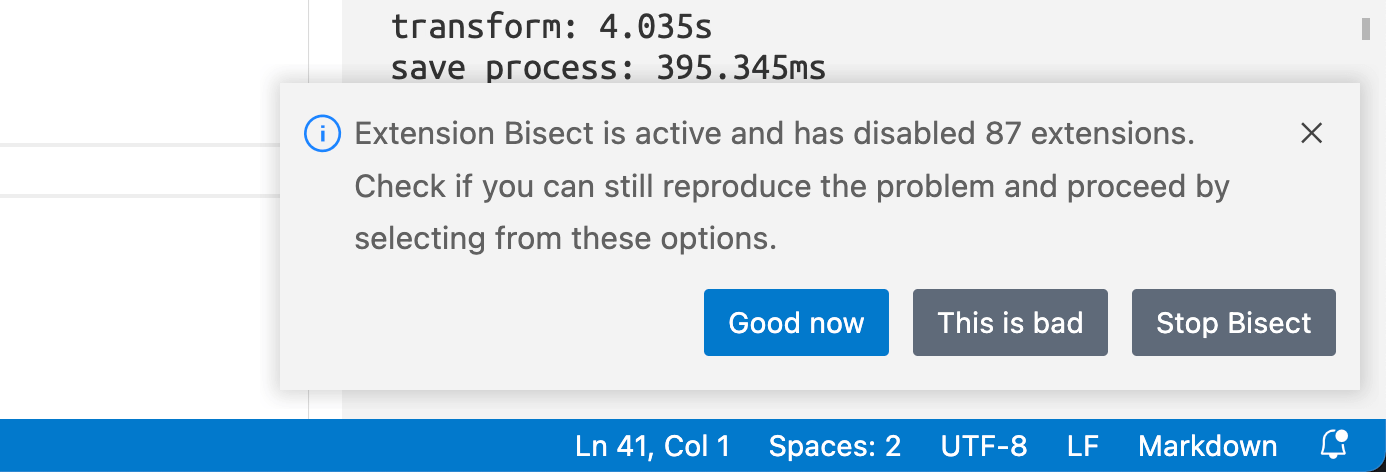
Task: Report the issue persists with This is bad
Action: coord(1010,323)
